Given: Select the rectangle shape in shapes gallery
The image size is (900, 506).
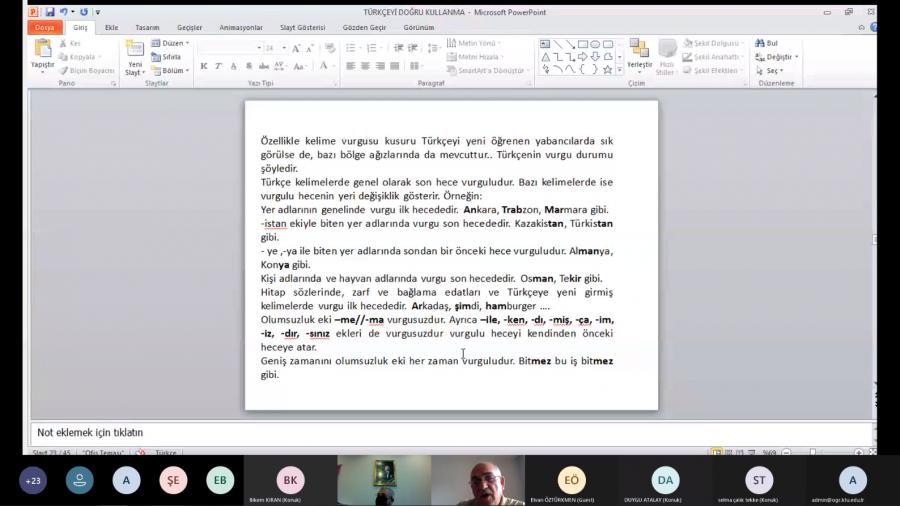Looking at the screenshot, I should [x=582, y=44].
